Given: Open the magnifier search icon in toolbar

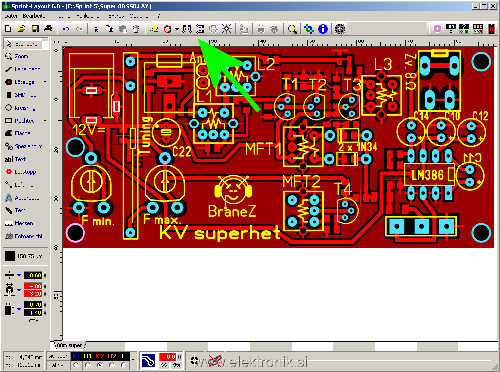Looking at the screenshot, I should 292,29.
